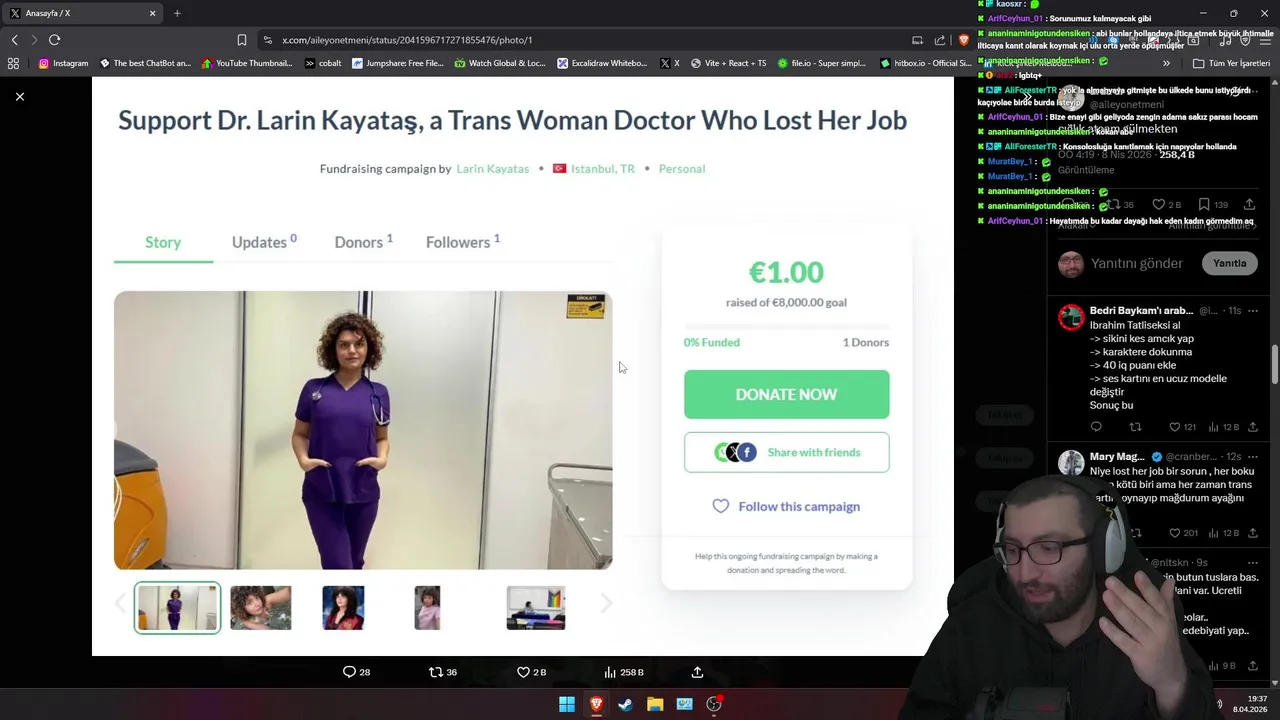
Task: Open Brave from the taskbar
Action: tap(596, 704)
